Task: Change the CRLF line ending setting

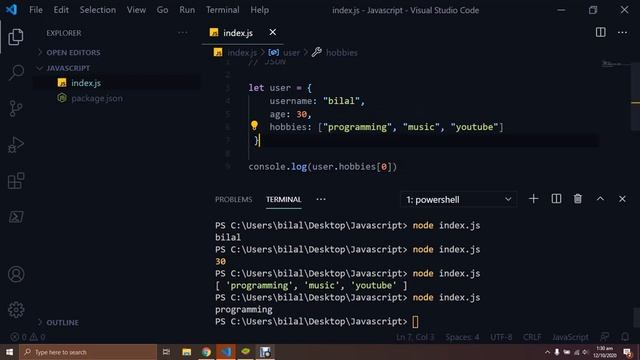Action: point(532,337)
